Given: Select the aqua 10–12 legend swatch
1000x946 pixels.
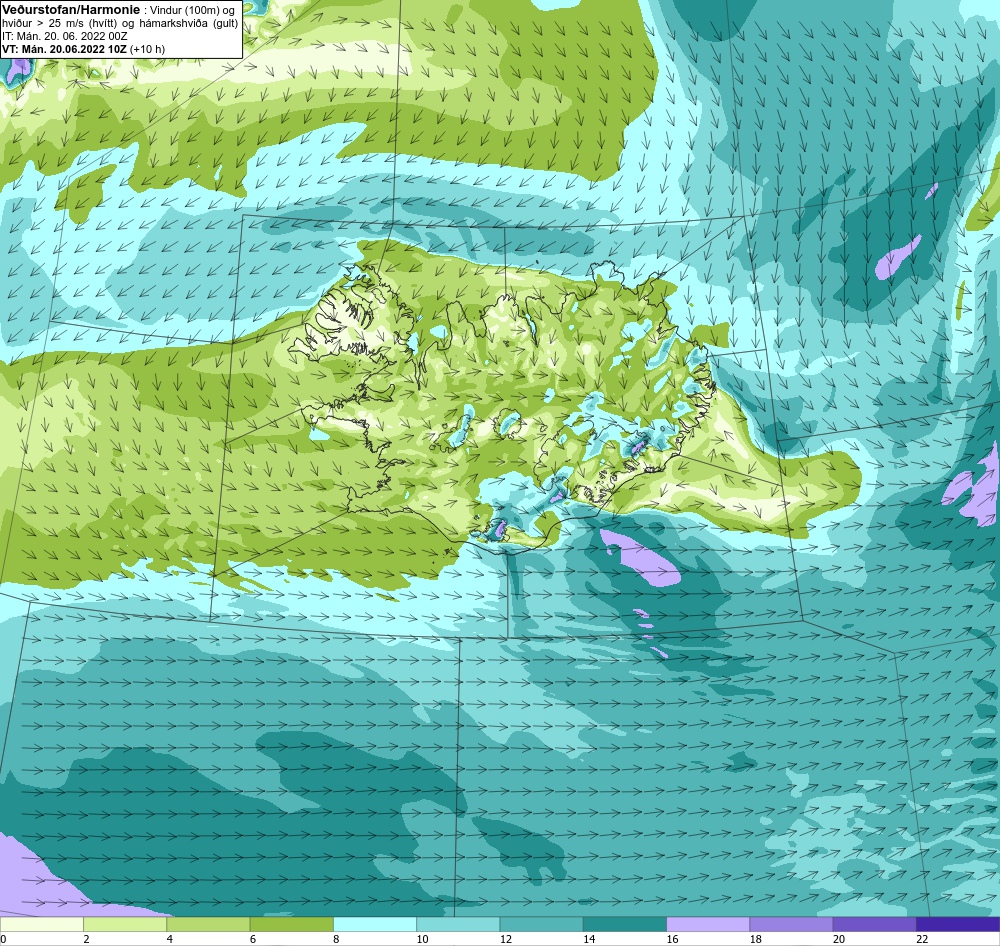Looking at the screenshot, I should coord(458,924).
